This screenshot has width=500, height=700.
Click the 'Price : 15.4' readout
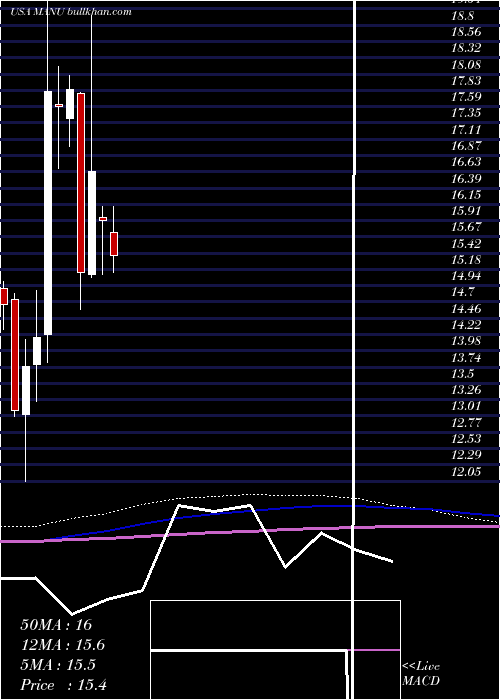pyautogui.click(x=63, y=685)
